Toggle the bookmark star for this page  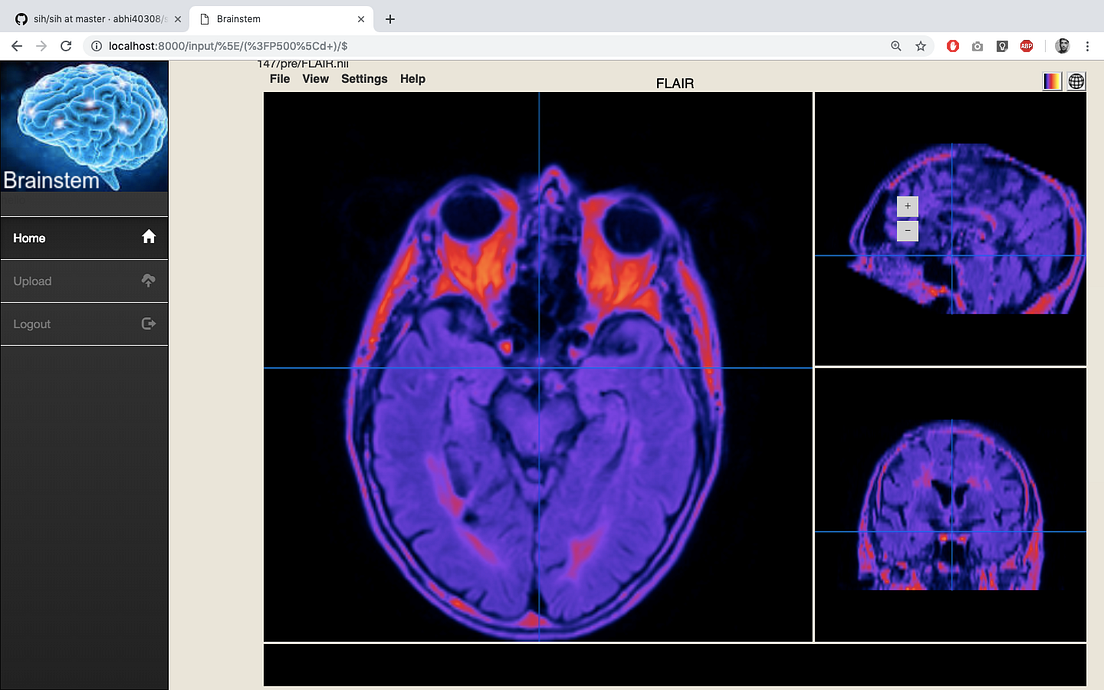tap(920, 45)
